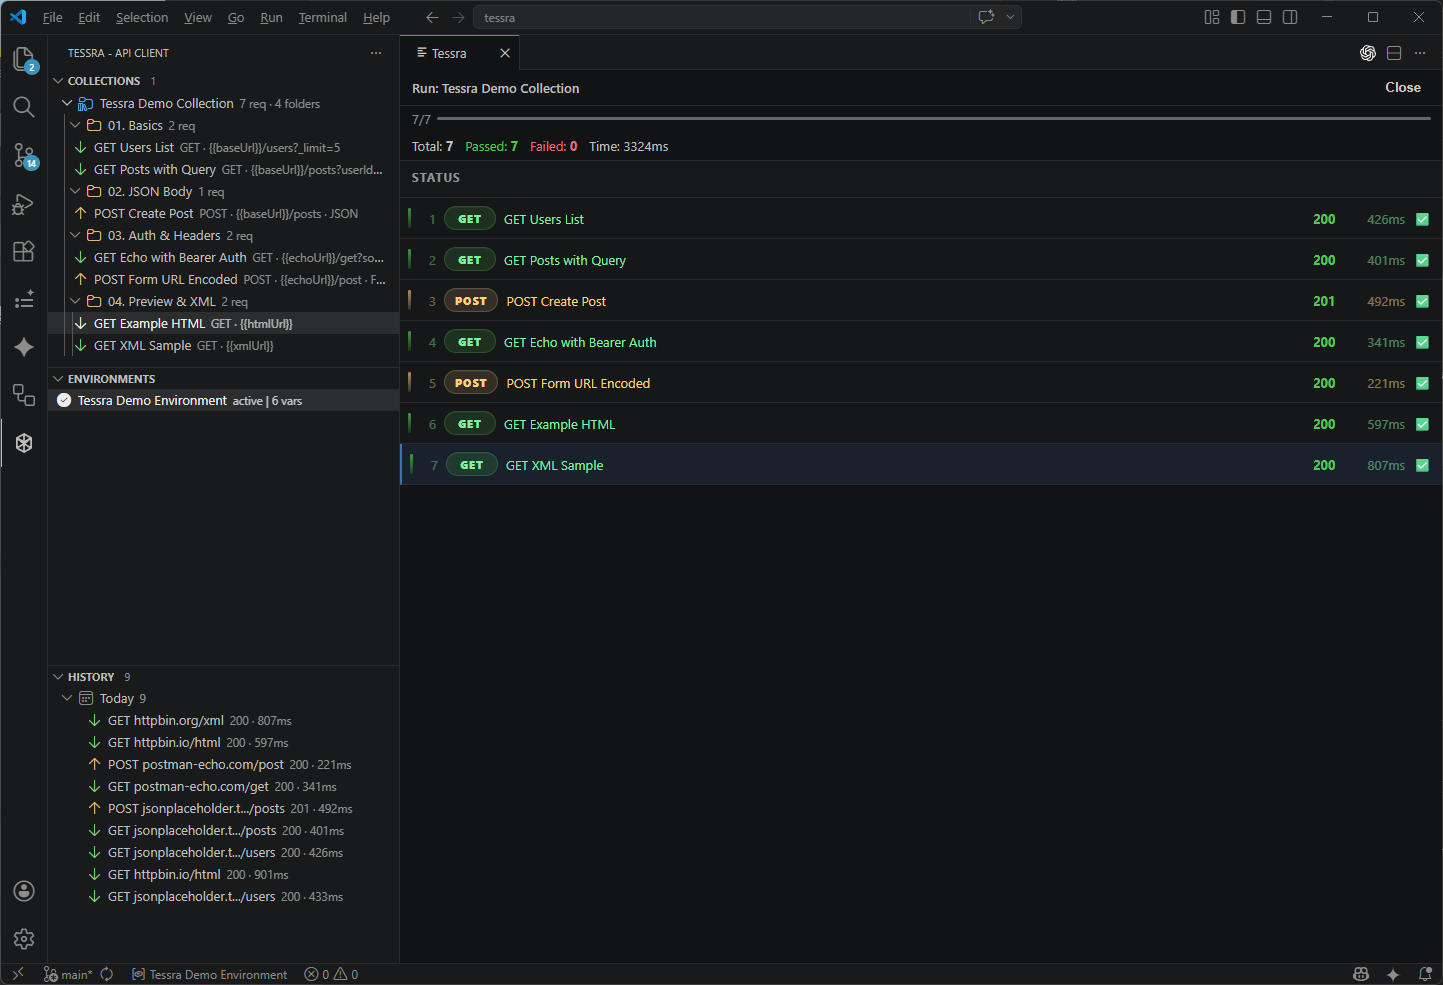Image resolution: width=1443 pixels, height=985 pixels.
Task: Uncheck GET Echo with Bearer Auth checkbox
Action: (x=1422, y=342)
